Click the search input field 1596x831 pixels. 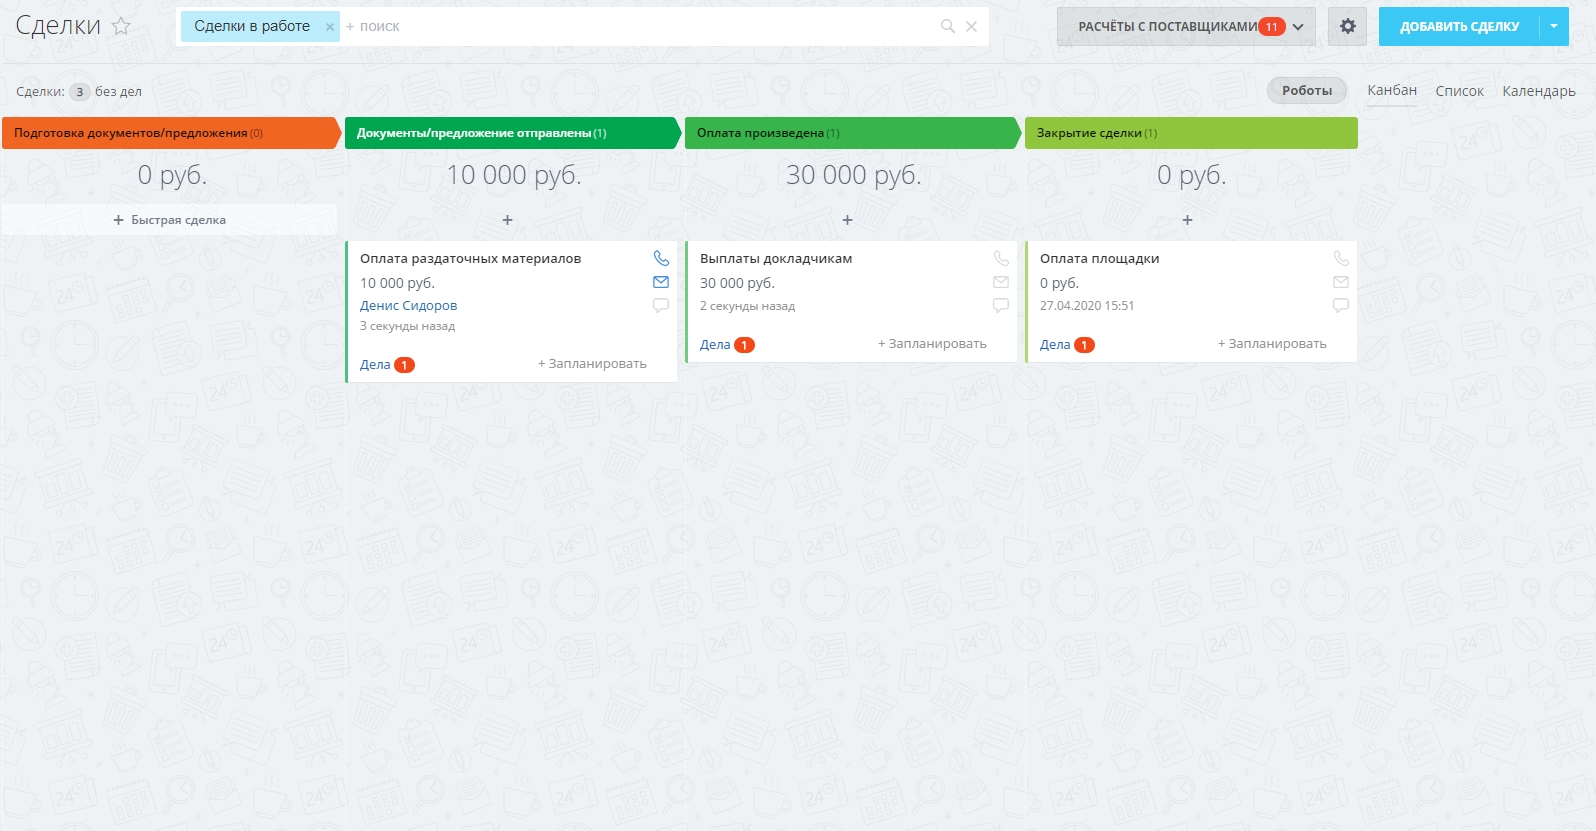[640, 26]
